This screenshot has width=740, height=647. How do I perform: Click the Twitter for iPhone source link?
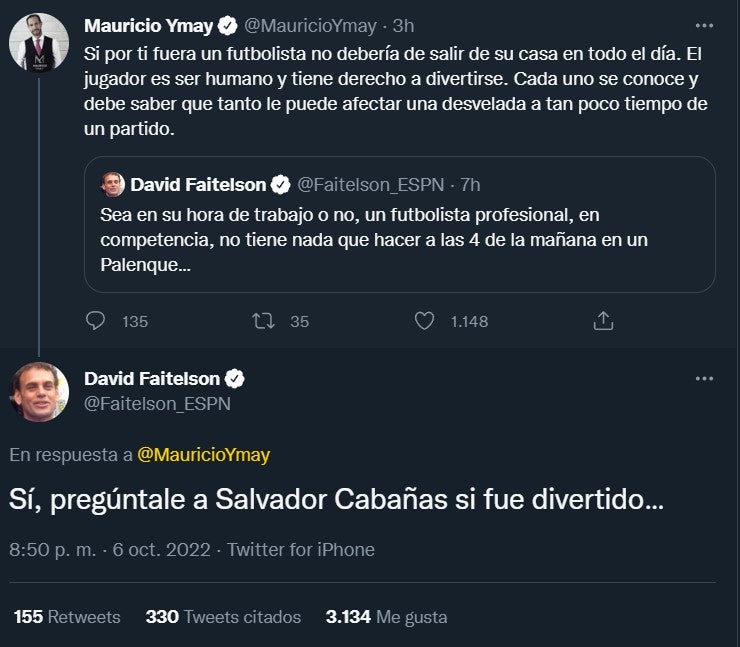pyautogui.click(x=301, y=550)
